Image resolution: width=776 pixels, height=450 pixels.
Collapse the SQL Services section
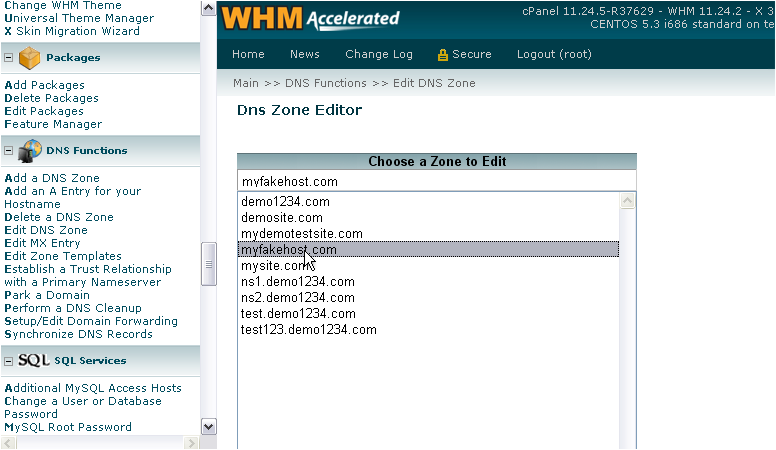[x=8, y=361]
